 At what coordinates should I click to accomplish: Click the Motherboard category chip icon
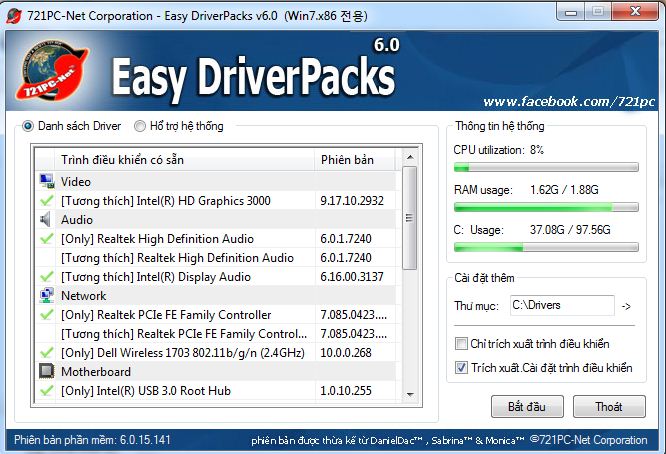[47, 371]
